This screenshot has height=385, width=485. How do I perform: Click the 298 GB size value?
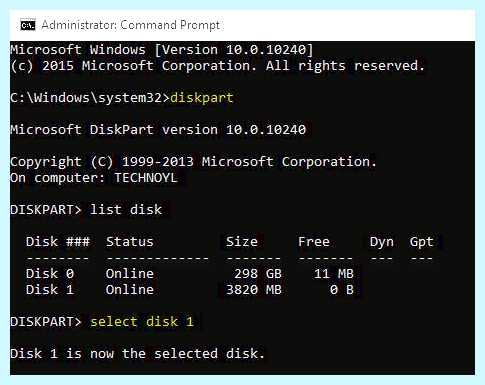(258, 274)
